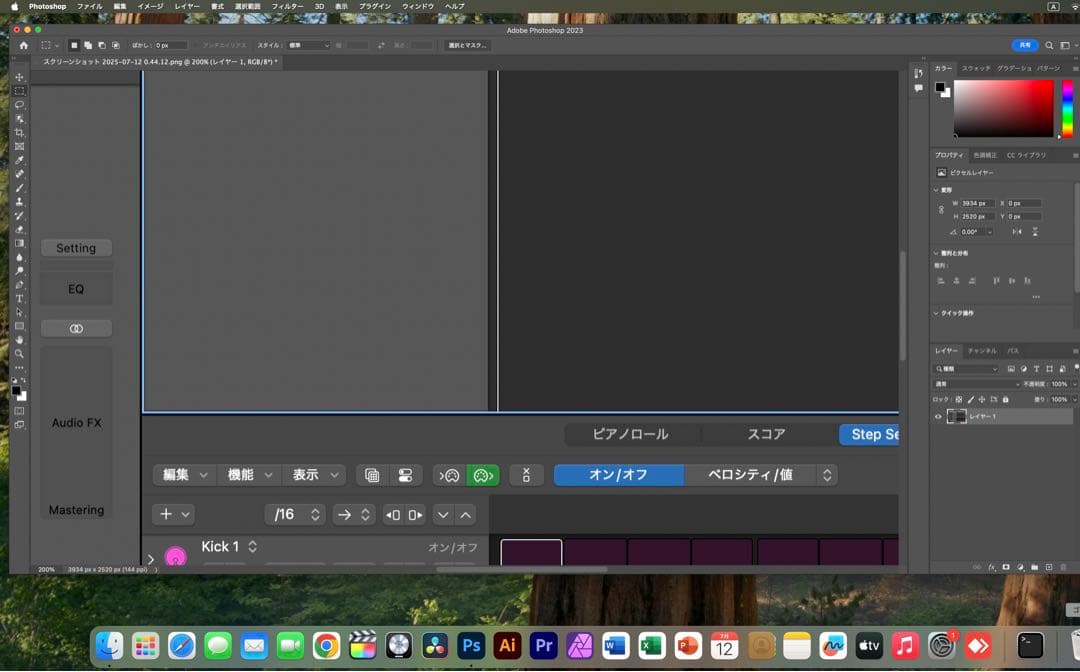Click the Setting button
This screenshot has width=1080, height=672.
click(76, 247)
